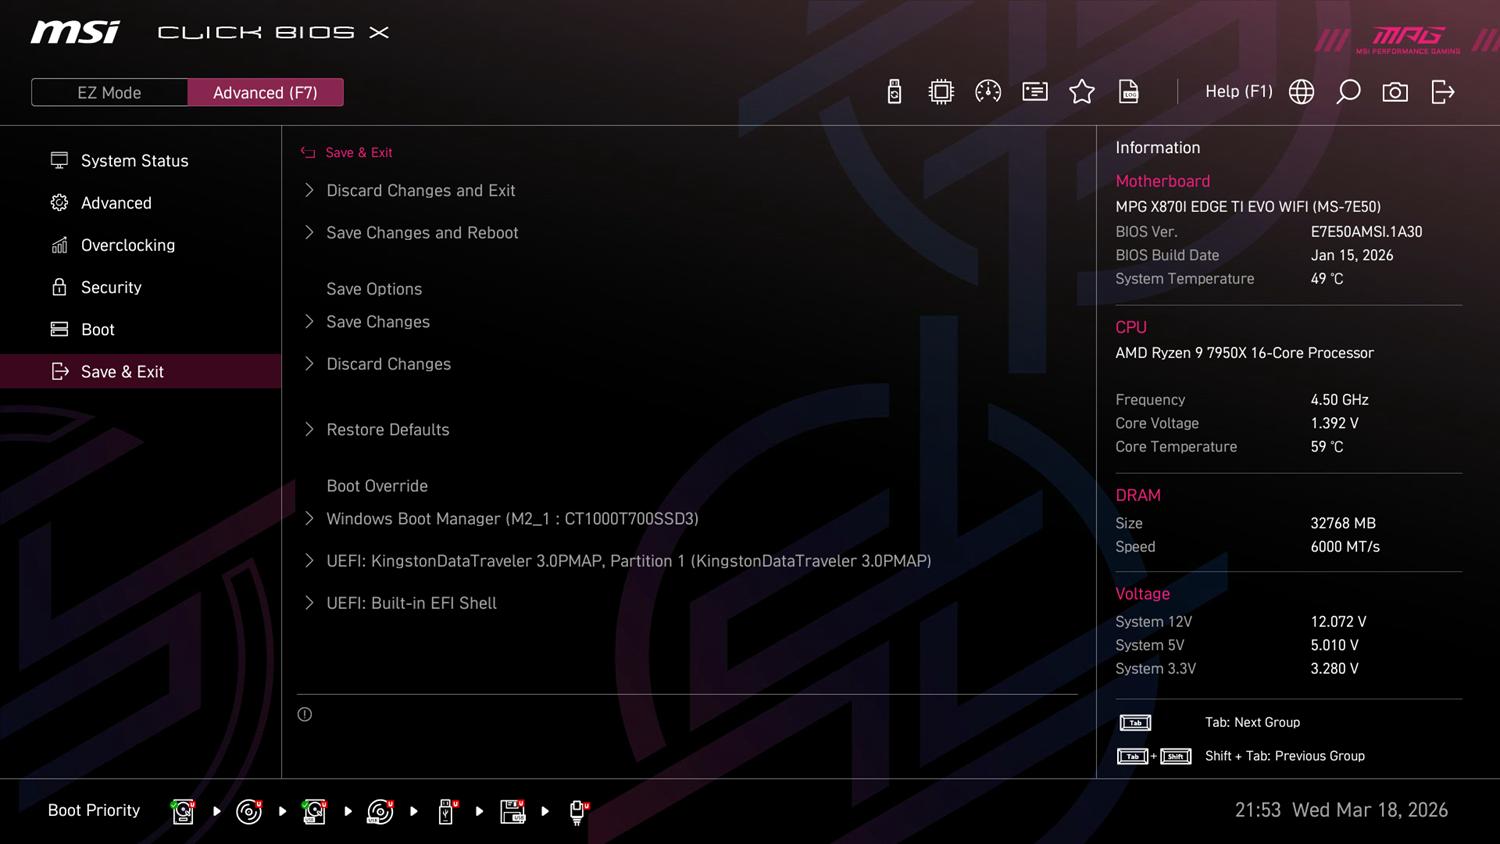The width and height of the screenshot is (1500, 844).
Task: Click the CPU chip icon in toolbar
Action: [x=941, y=92]
